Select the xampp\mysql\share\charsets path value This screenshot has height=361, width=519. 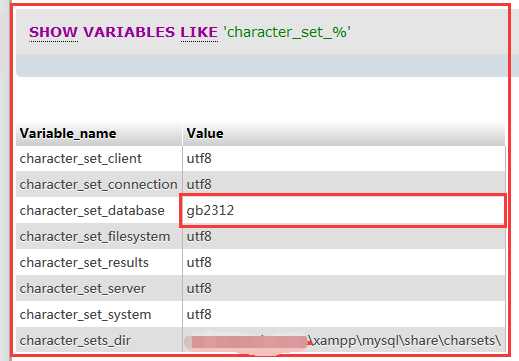[x=404, y=341]
